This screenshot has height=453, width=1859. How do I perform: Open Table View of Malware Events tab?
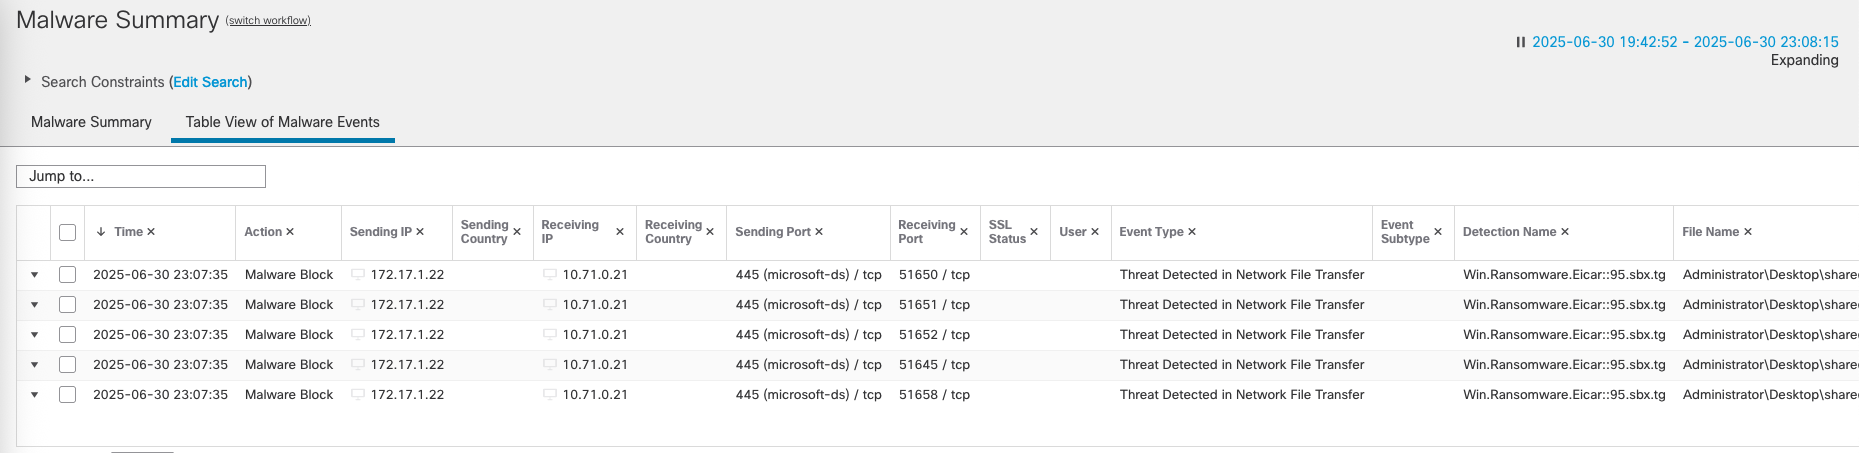282,122
